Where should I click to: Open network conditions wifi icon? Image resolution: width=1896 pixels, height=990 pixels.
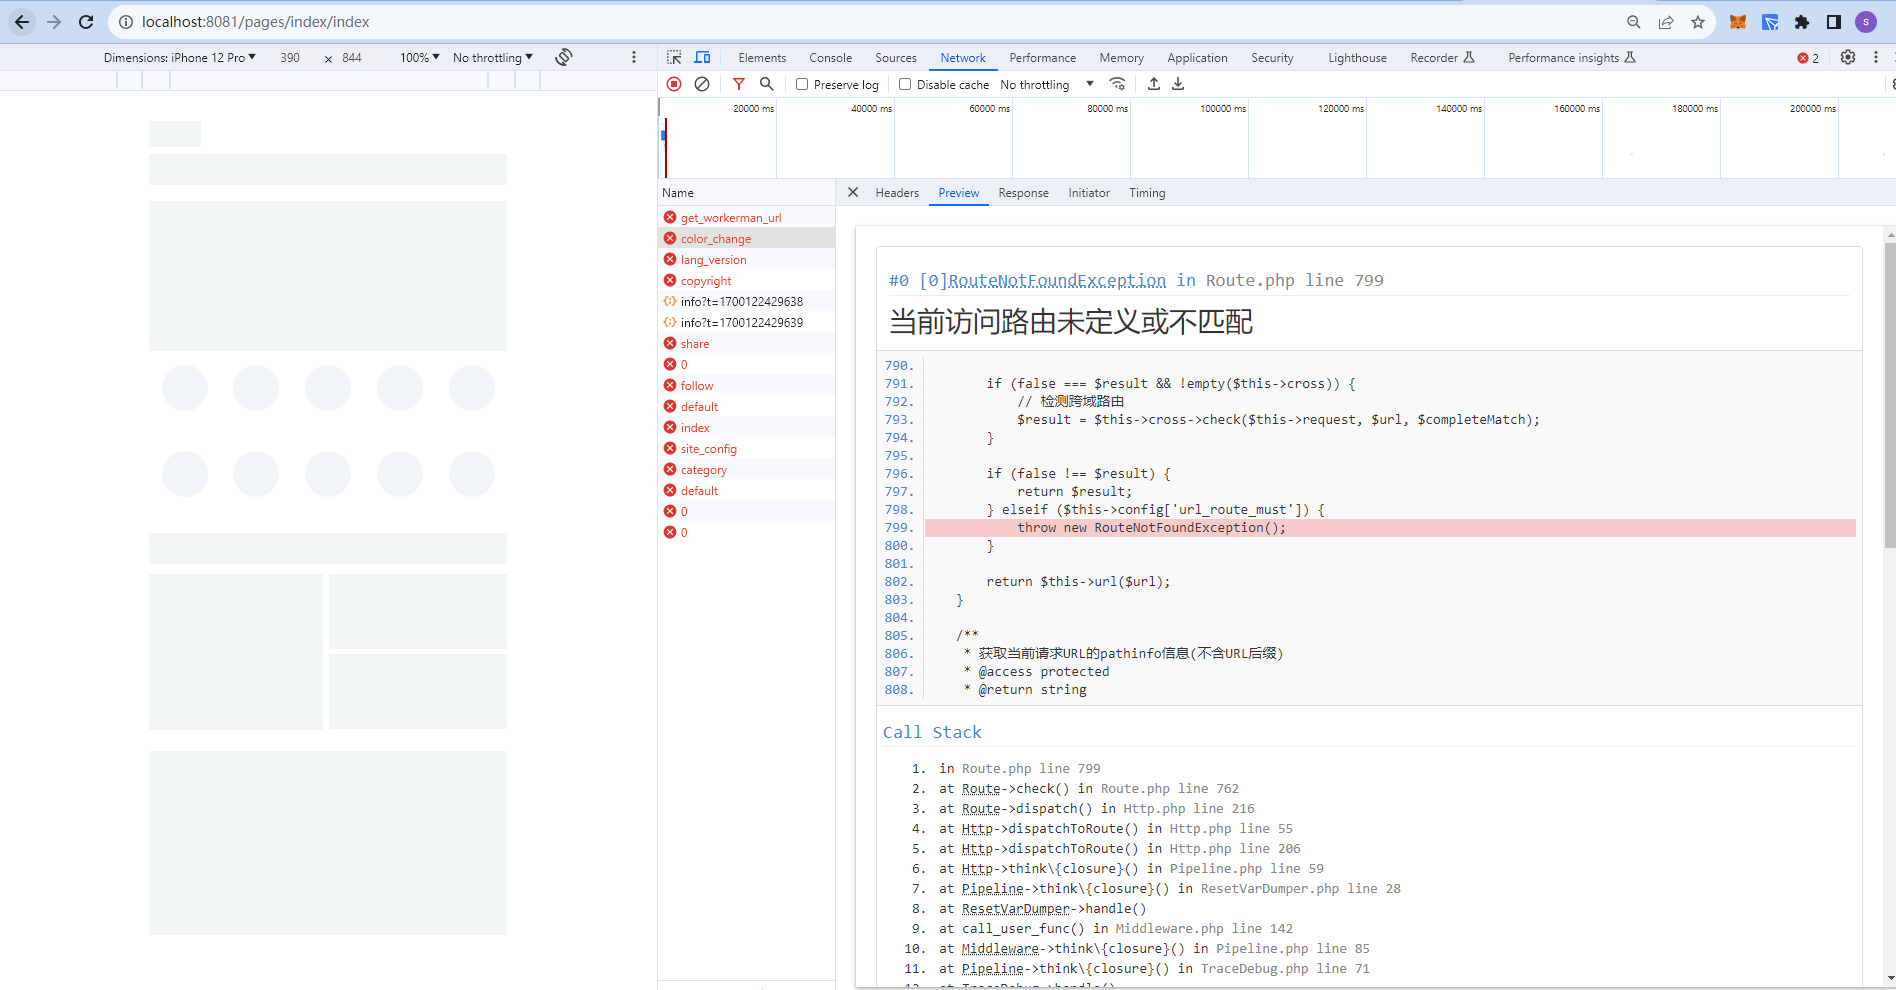[x=1118, y=84]
